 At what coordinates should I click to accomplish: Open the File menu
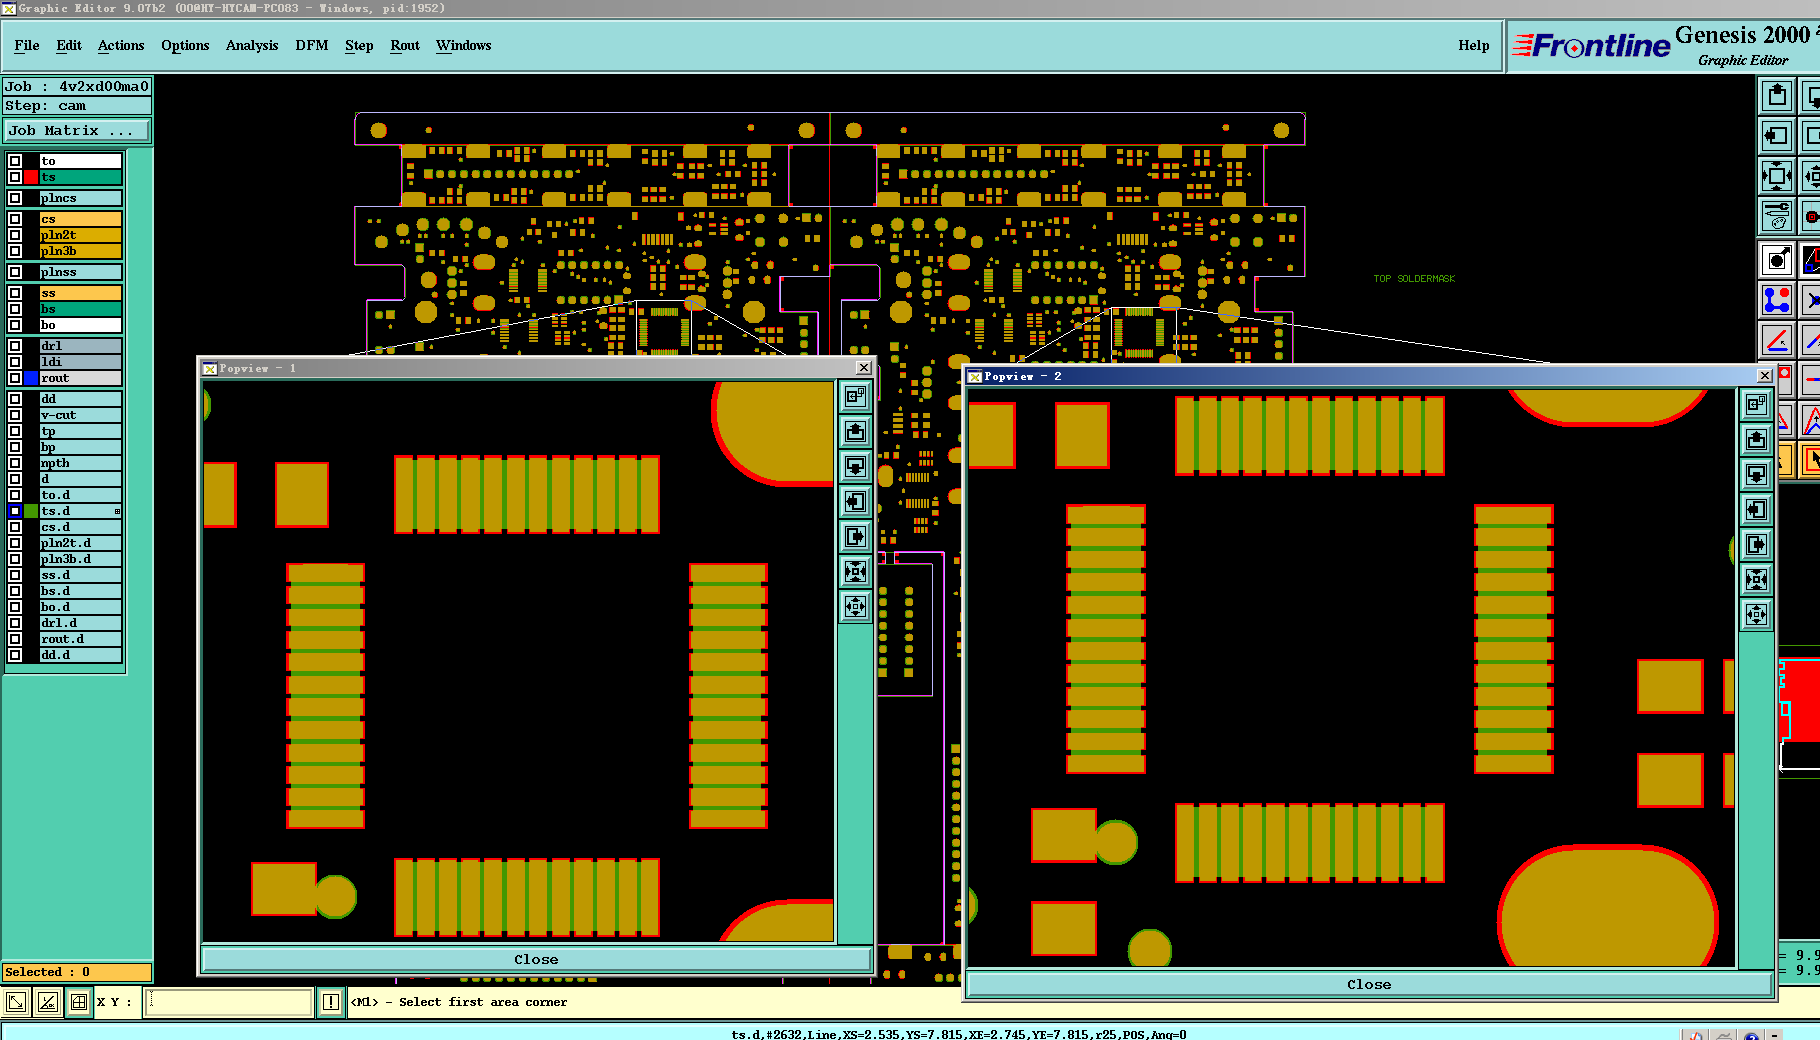tap(27, 45)
